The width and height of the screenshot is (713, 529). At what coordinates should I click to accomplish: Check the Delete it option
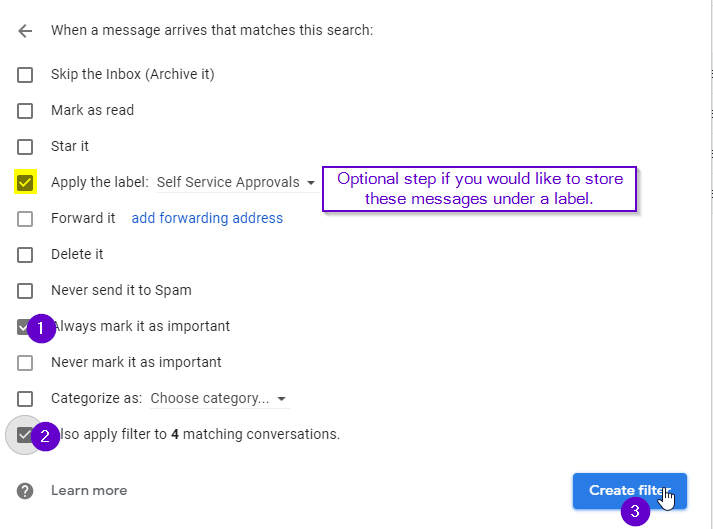coord(25,255)
